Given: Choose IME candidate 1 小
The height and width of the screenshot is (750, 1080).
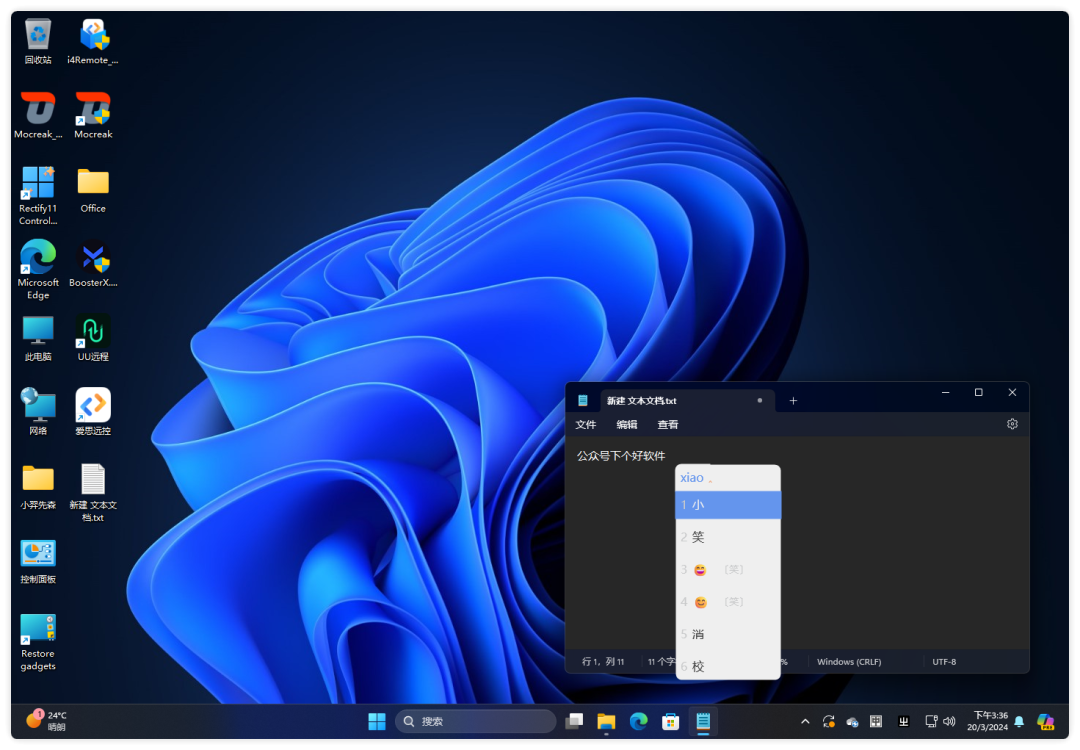Looking at the screenshot, I should 727,505.
